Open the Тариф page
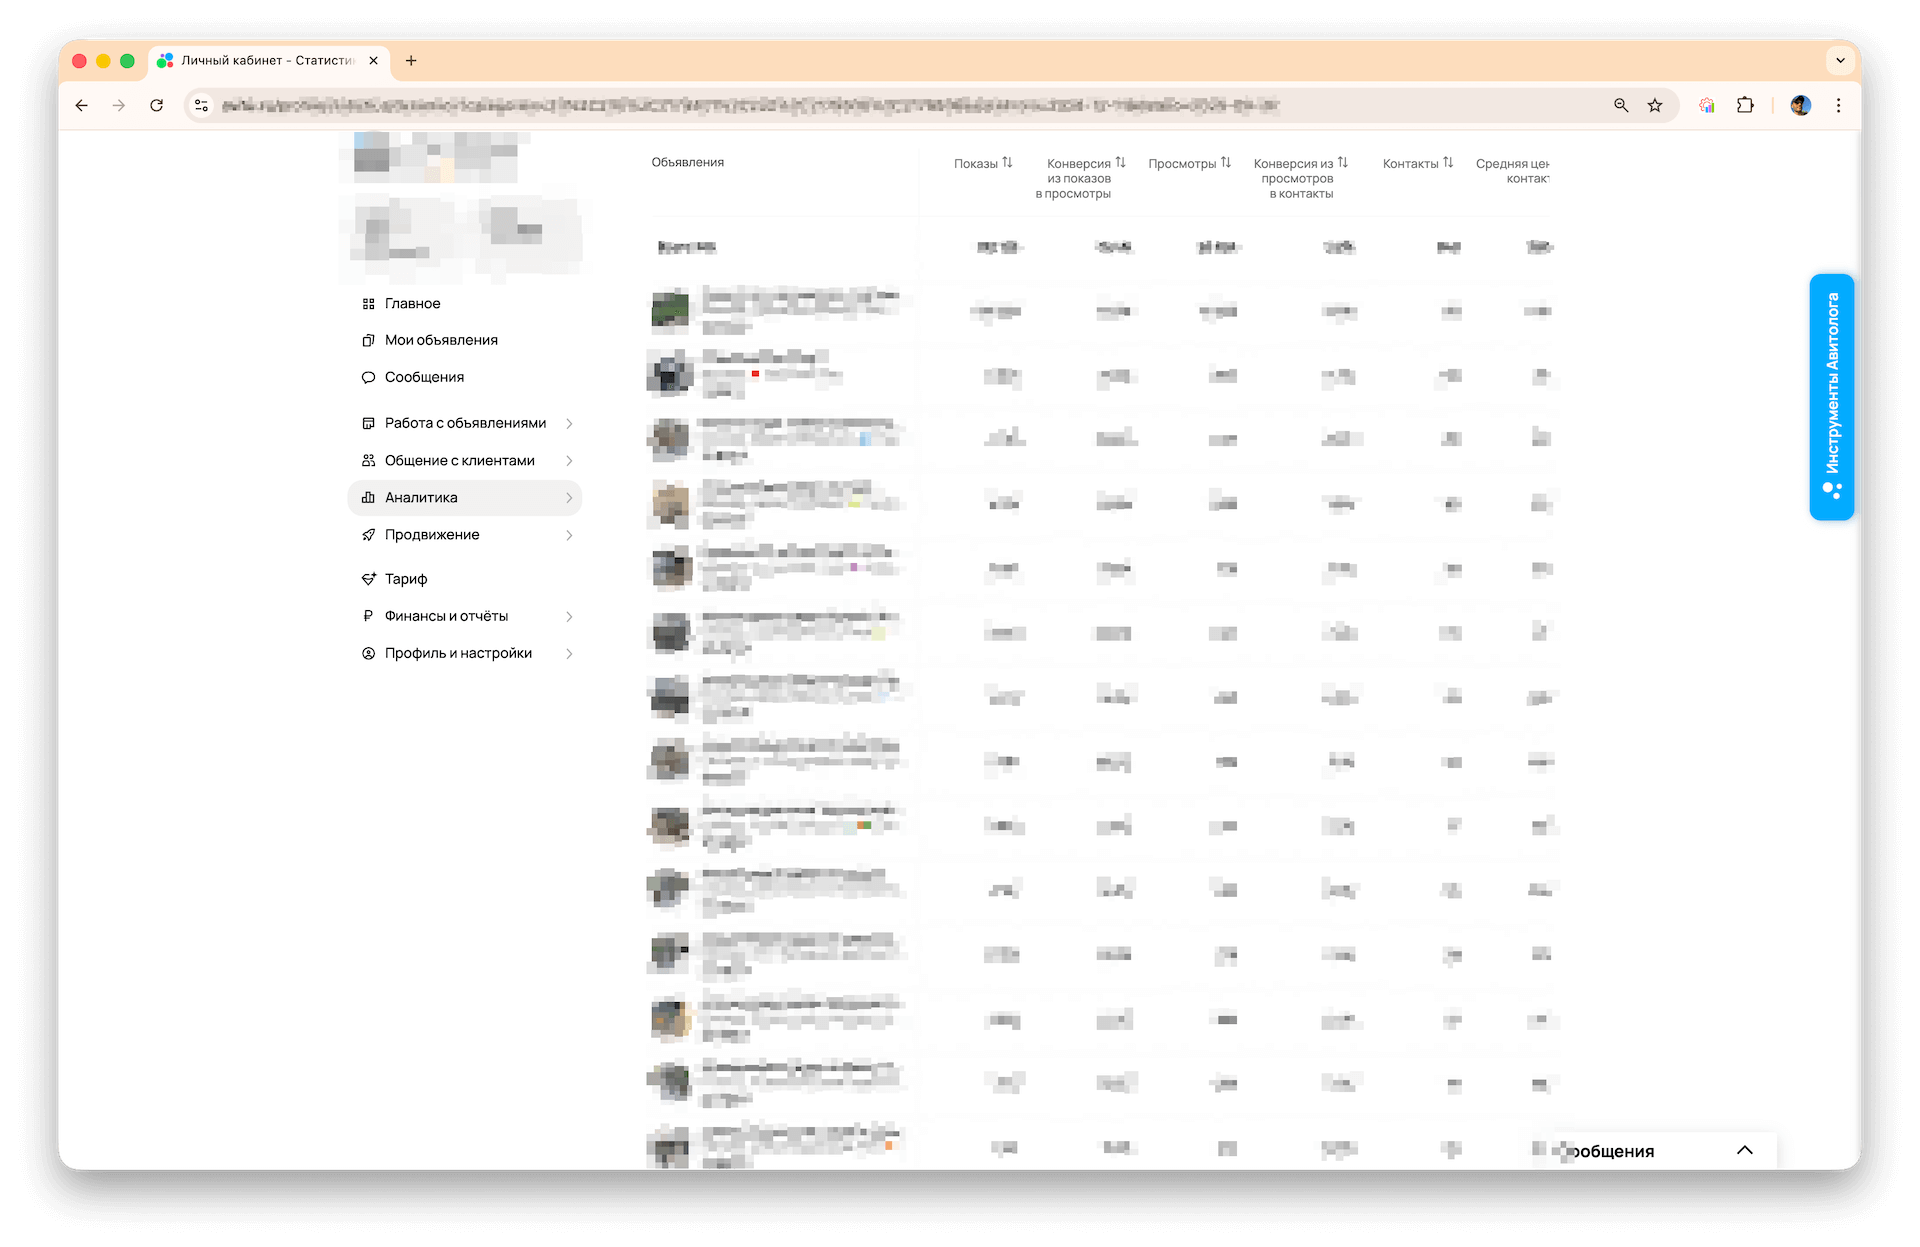This screenshot has height=1247, width=1920. (405, 579)
